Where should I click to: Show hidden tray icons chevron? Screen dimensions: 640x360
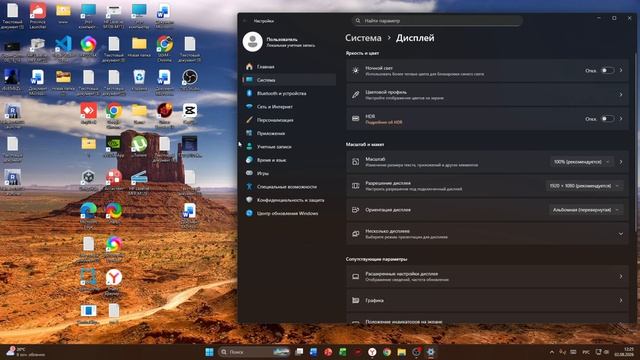[552, 352]
